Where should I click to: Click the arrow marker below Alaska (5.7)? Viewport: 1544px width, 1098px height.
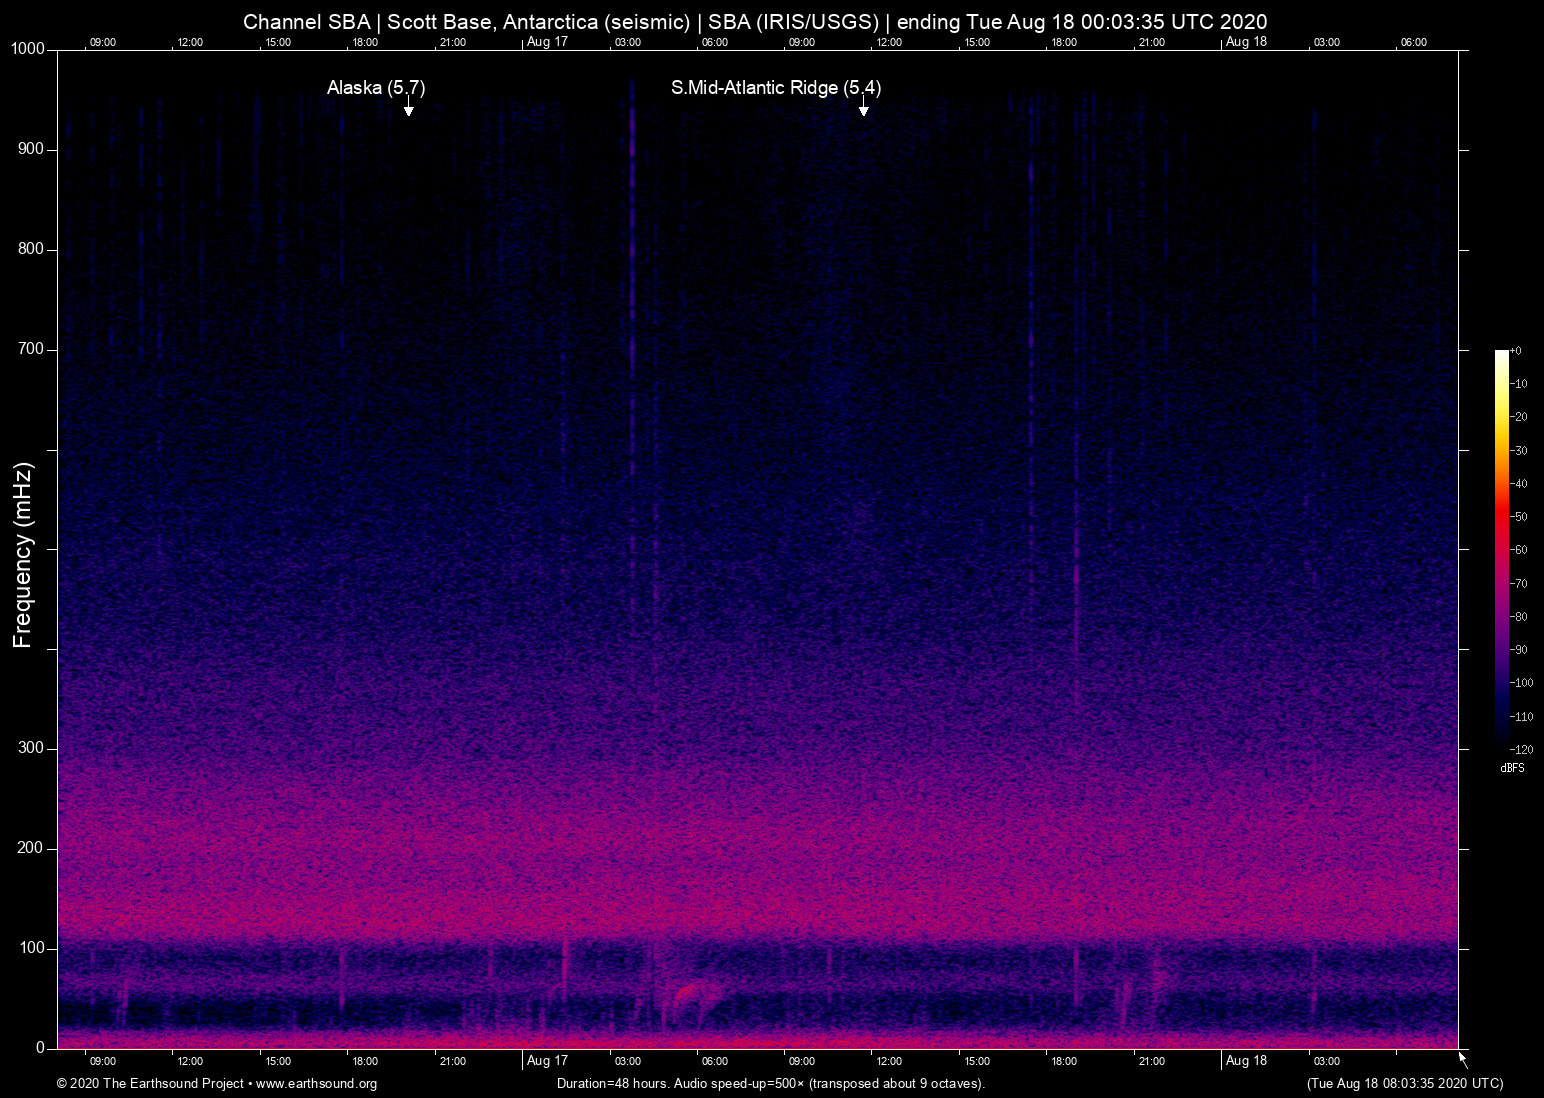click(408, 107)
